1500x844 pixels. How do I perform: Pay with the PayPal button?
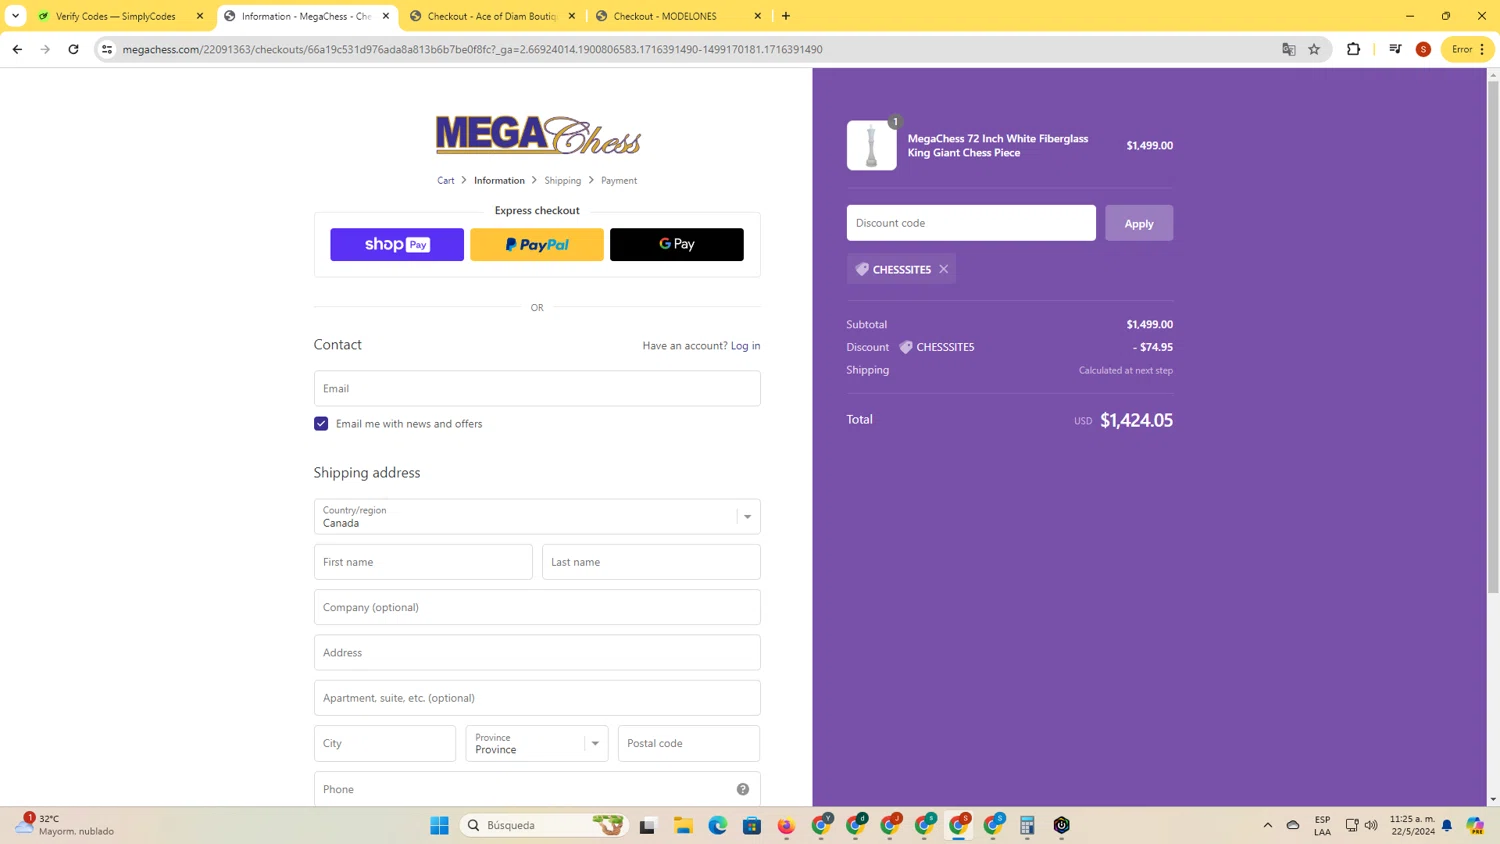point(537,244)
